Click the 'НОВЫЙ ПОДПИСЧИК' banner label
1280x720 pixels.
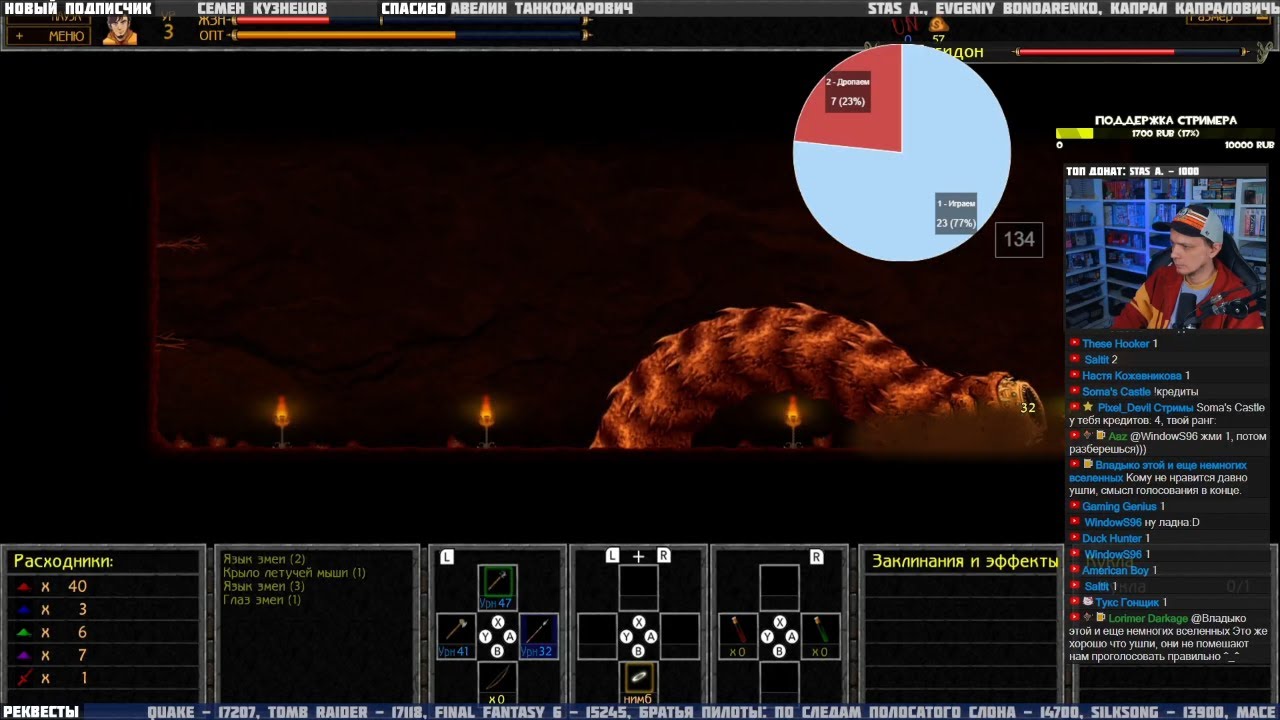[x=77, y=8]
